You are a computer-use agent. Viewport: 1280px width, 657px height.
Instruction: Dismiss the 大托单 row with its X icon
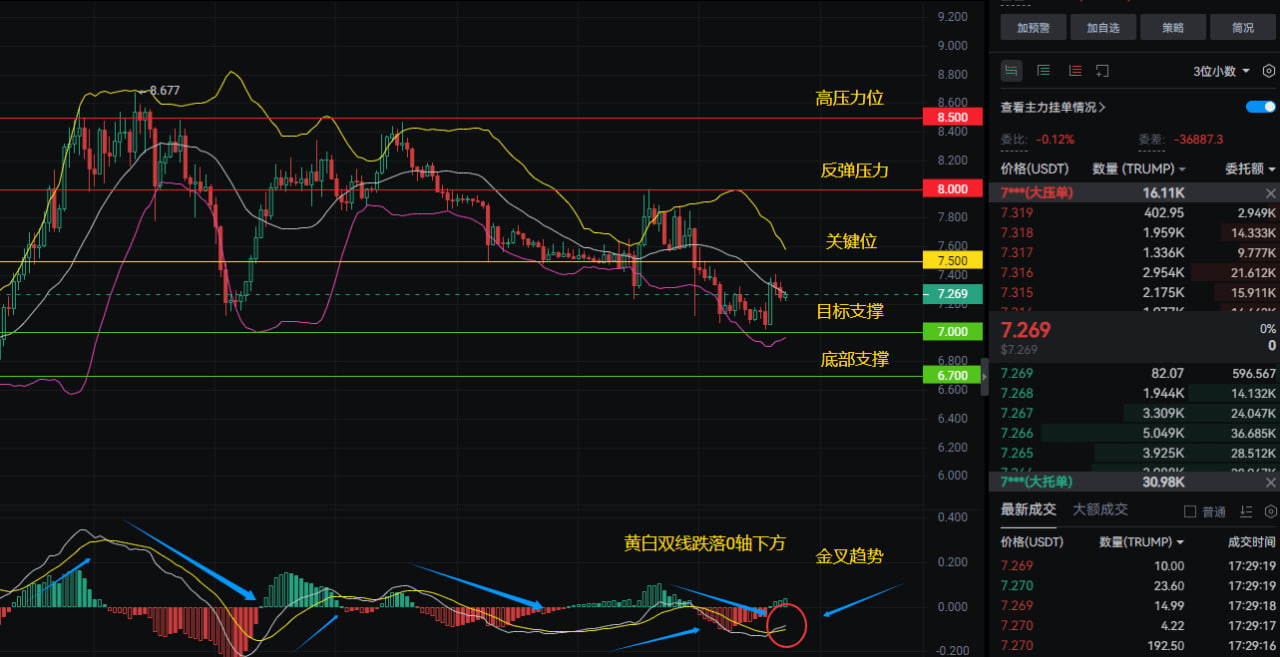tap(1271, 482)
